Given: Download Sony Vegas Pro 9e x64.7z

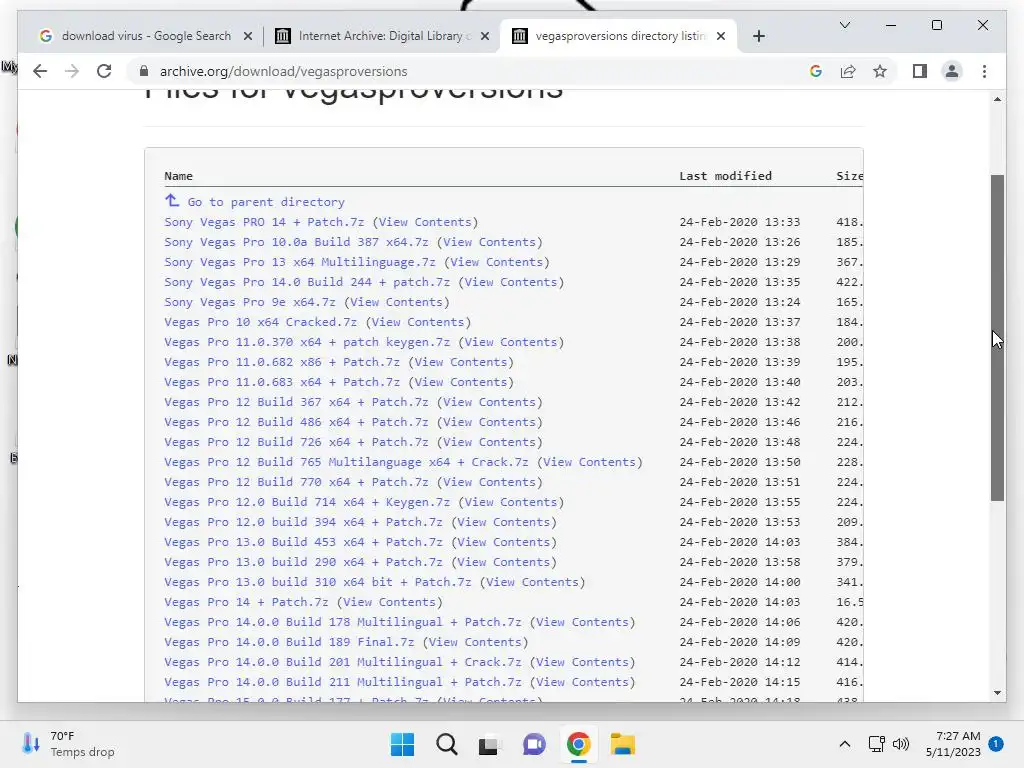Looking at the screenshot, I should 249,302.
